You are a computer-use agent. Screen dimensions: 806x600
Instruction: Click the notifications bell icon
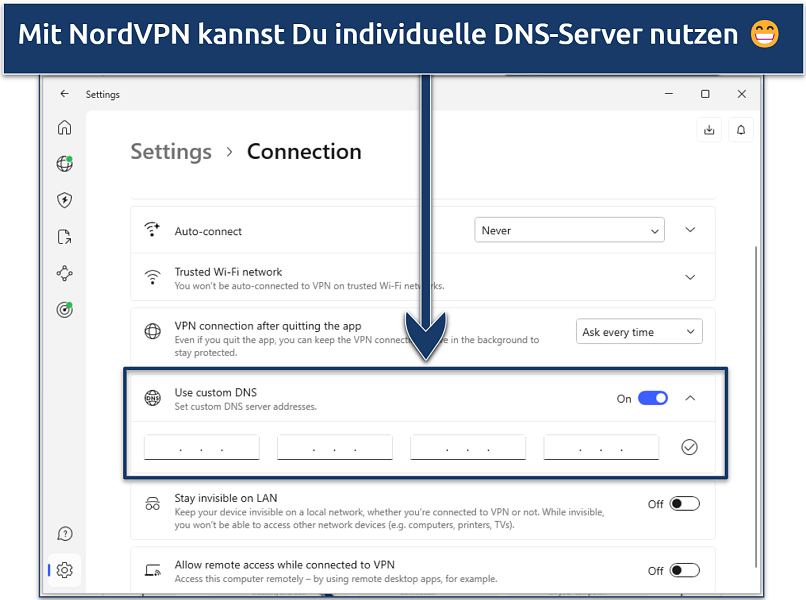point(741,129)
